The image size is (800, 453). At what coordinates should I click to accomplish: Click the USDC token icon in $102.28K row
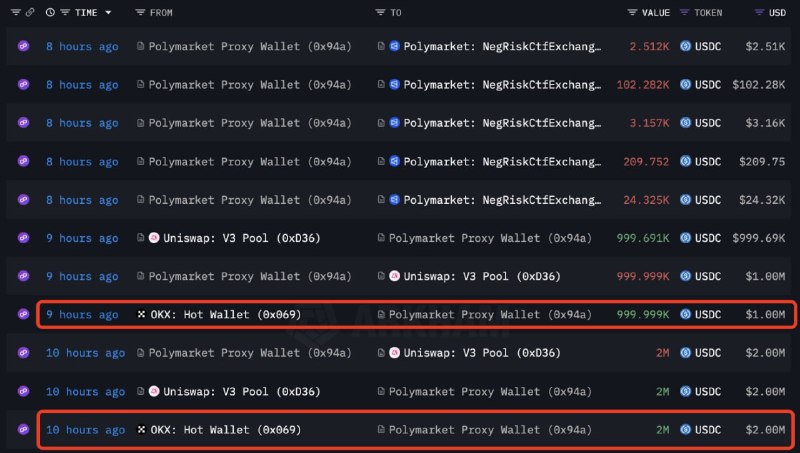coord(685,84)
